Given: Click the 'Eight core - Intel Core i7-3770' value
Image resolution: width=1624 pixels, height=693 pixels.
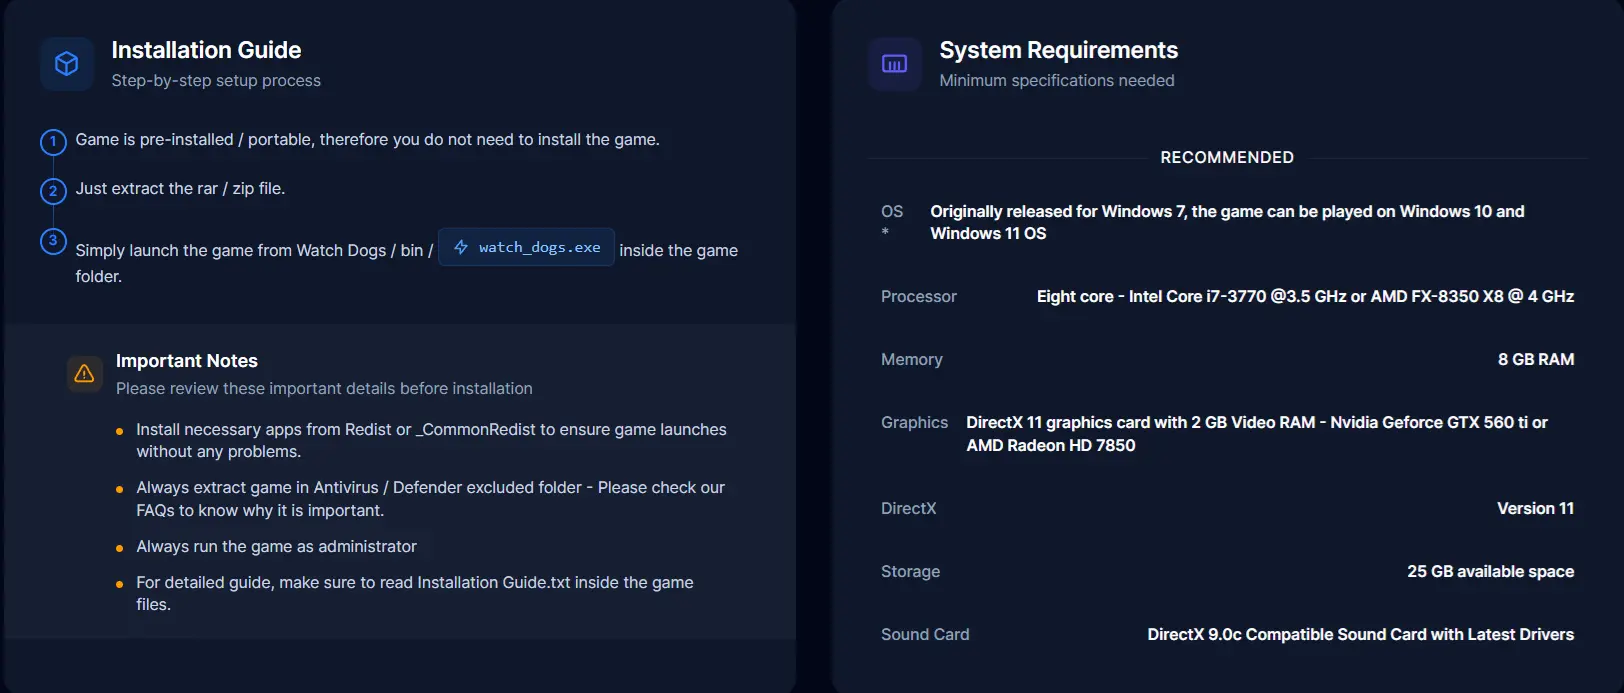Looking at the screenshot, I should 1305,297.
